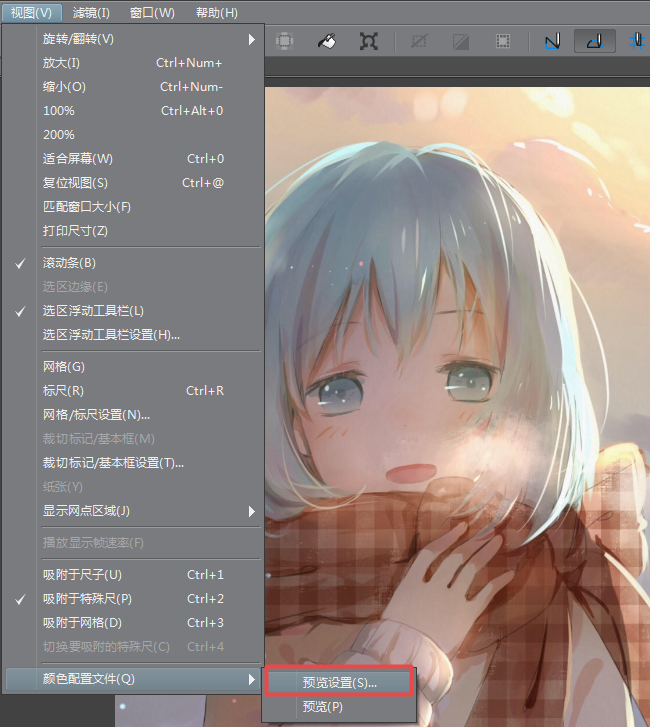Click the Ctrl+R shortcut text
Image resolution: width=650 pixels, height=727 pixels.
(205, 391)
